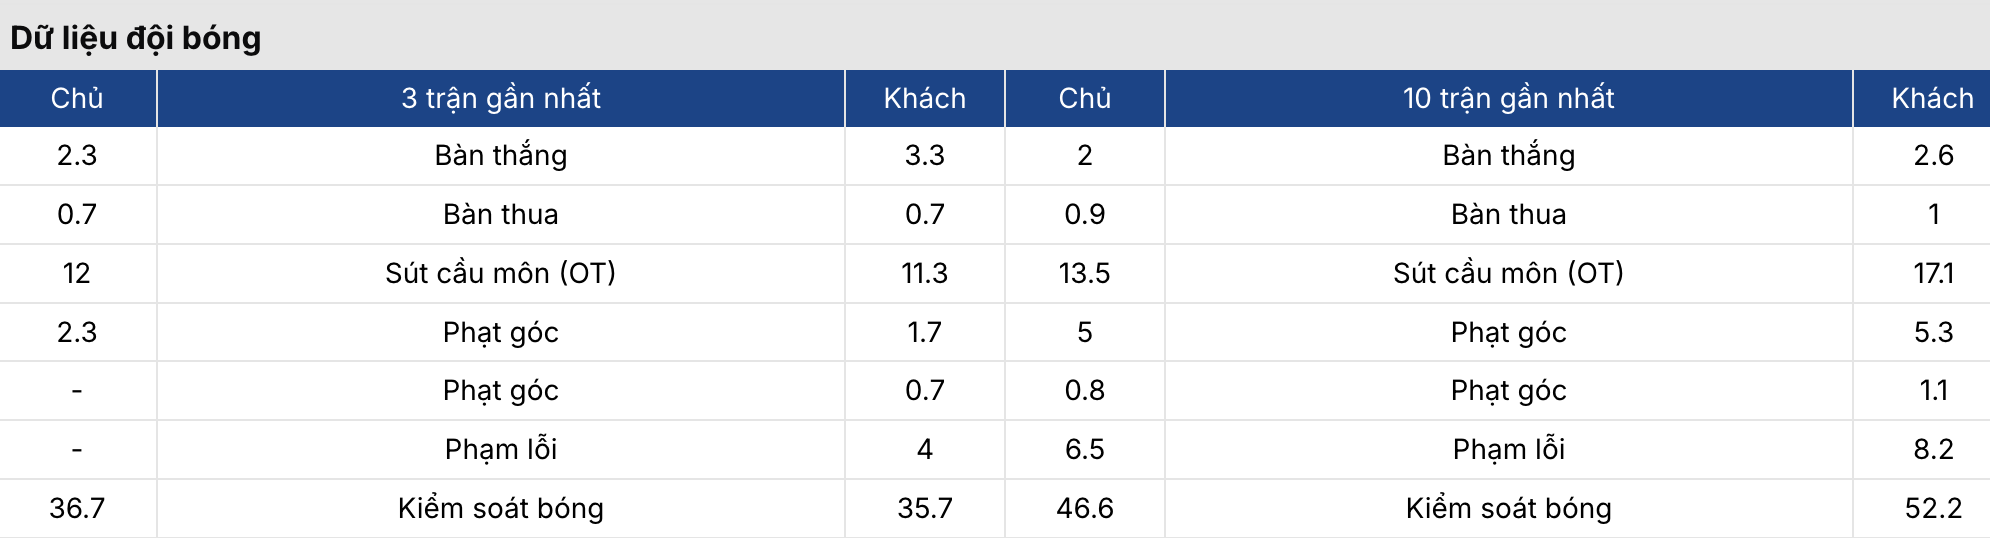
Task: Click the "10 trận gần nhất" column header
Action: pos(1508,98)
